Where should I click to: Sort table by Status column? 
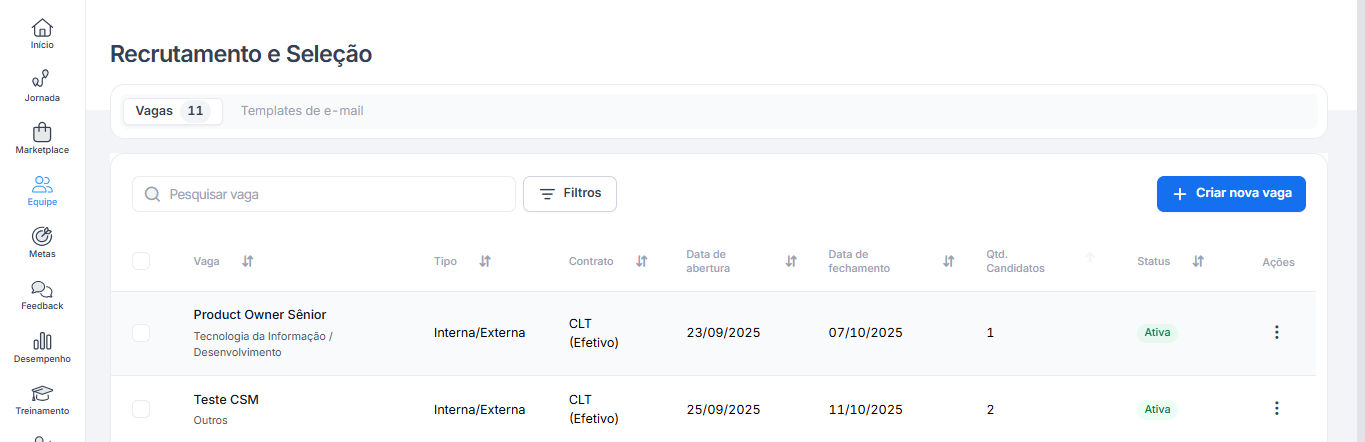[1198, 261]
